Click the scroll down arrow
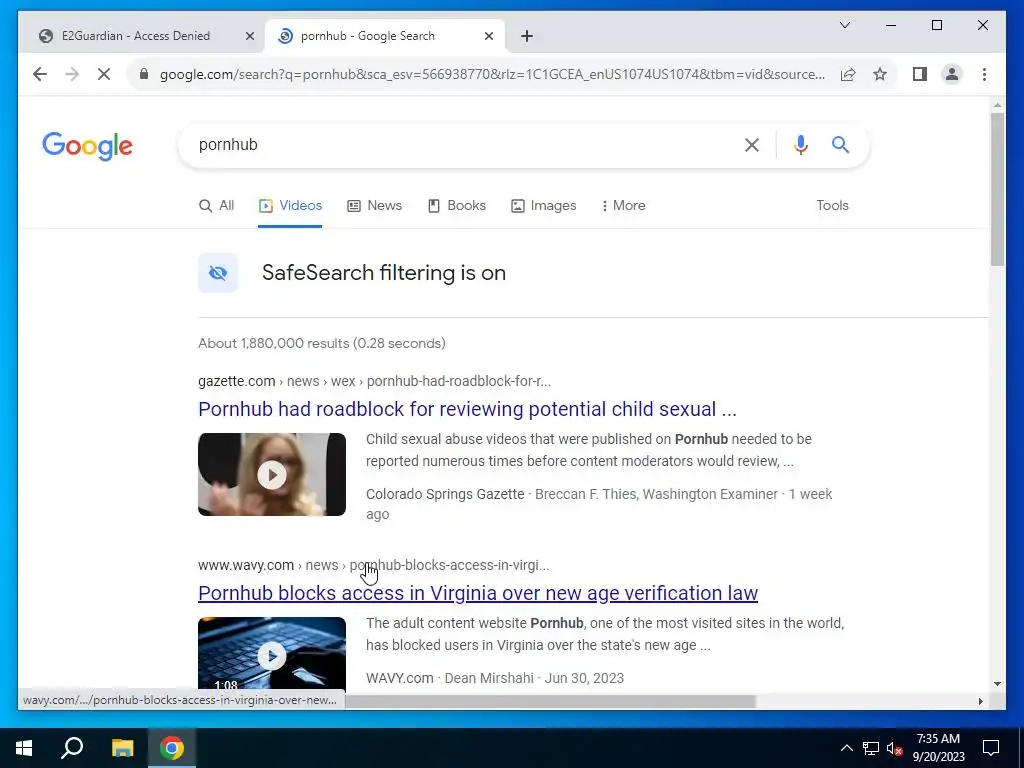The image size is (1024, 768). [x=997, y=684]
